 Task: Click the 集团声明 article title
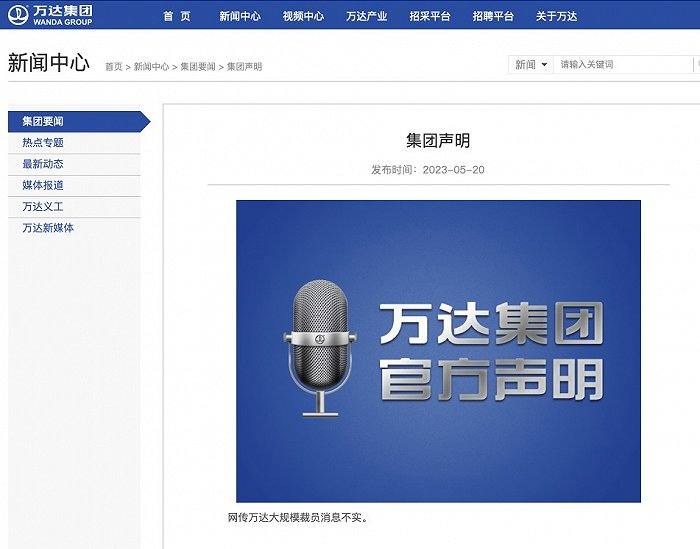pos(438,141)
